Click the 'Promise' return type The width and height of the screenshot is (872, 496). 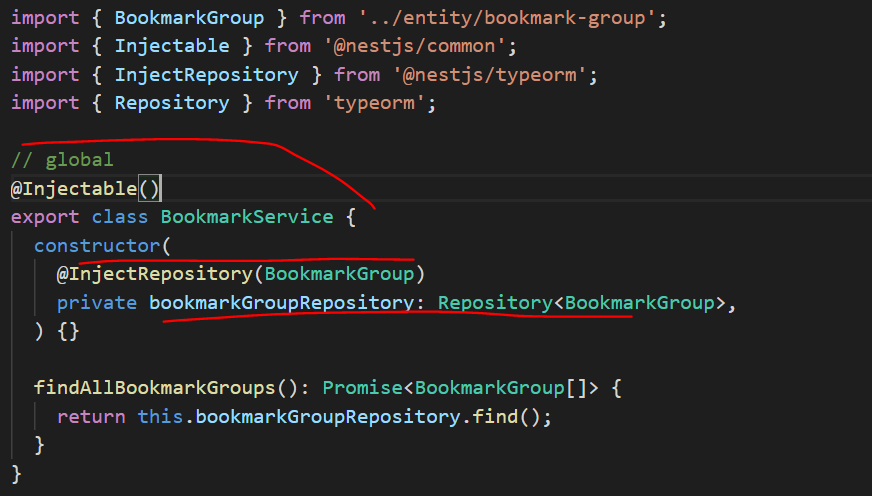tap(363, 388)
